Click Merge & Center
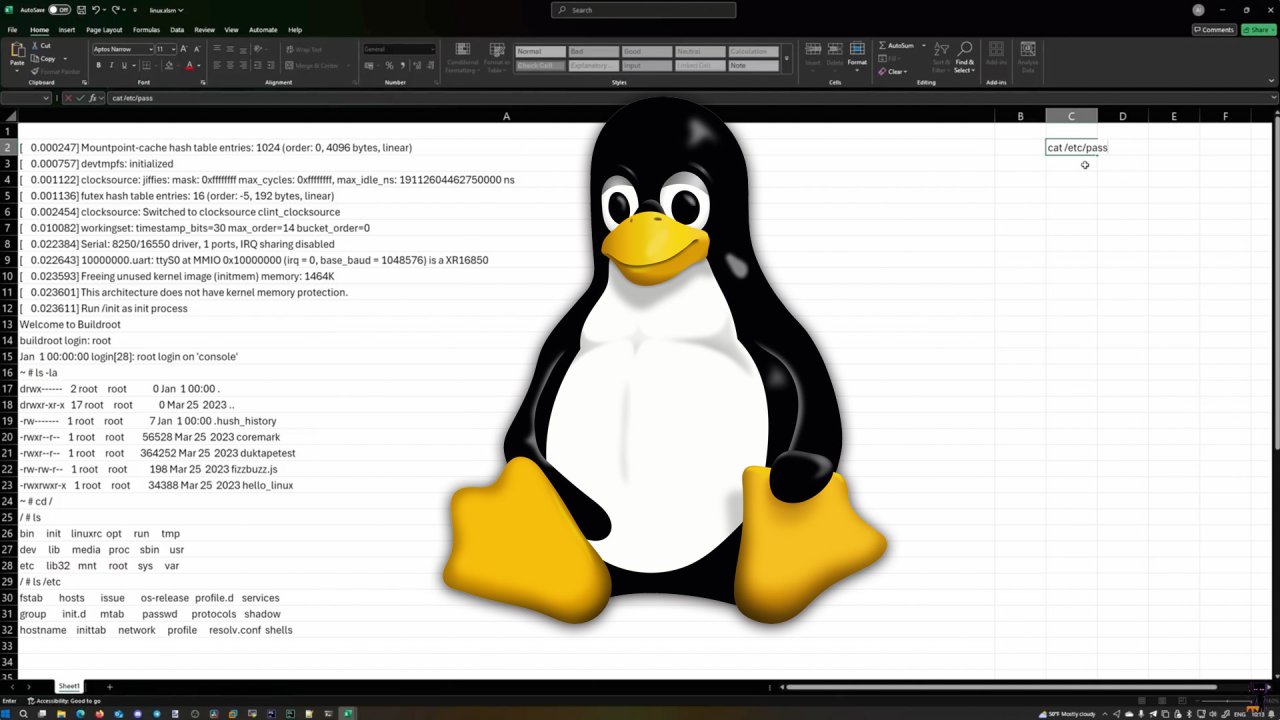 coord(312,66)
